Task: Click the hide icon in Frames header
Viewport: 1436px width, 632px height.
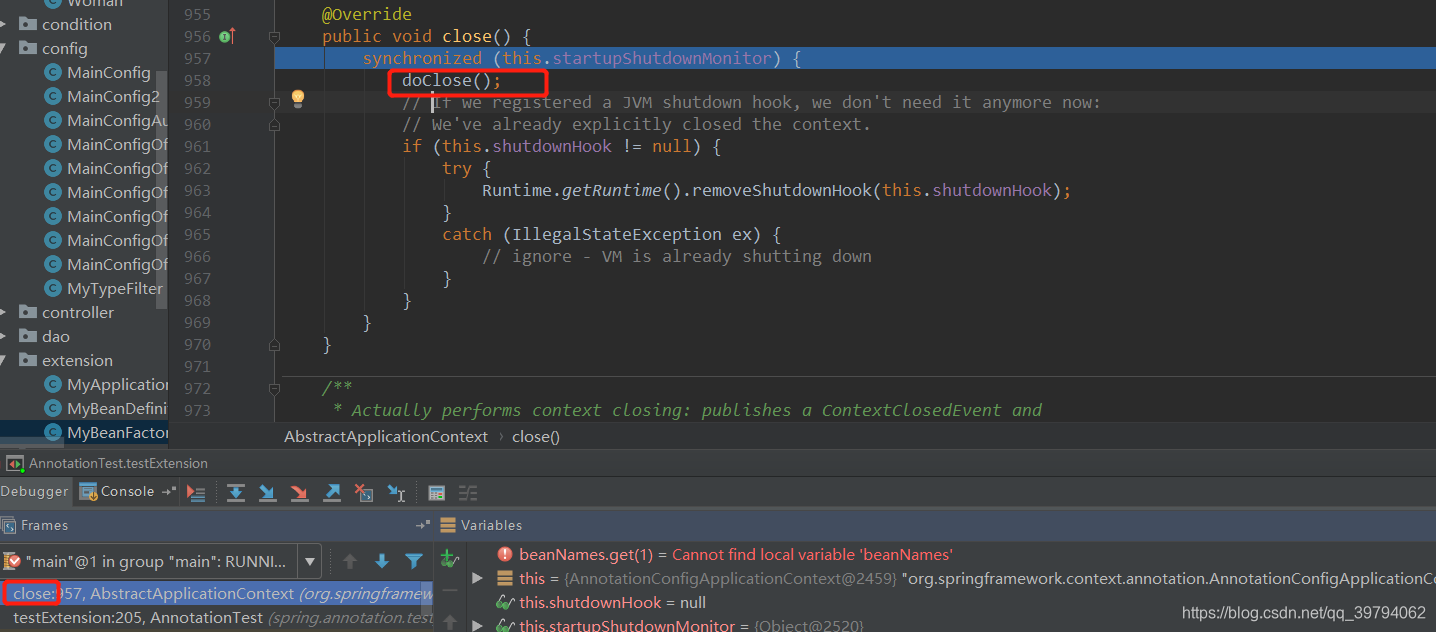Action: pyautogui.click(x=423, y=525)
